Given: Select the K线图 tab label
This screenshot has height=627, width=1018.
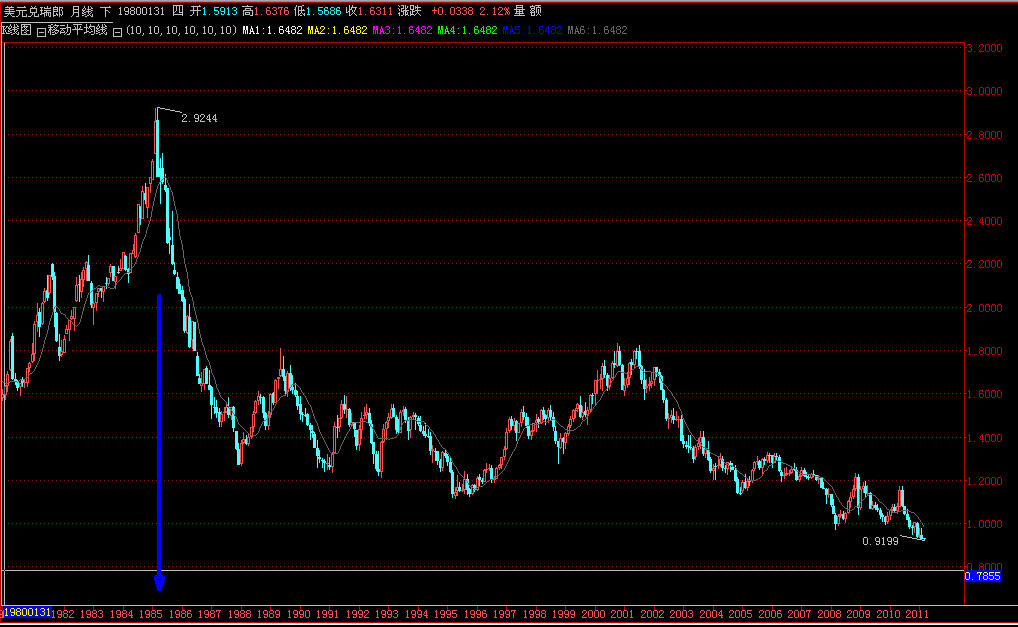Looking at the screenshot, I should (x=17, y=30).
